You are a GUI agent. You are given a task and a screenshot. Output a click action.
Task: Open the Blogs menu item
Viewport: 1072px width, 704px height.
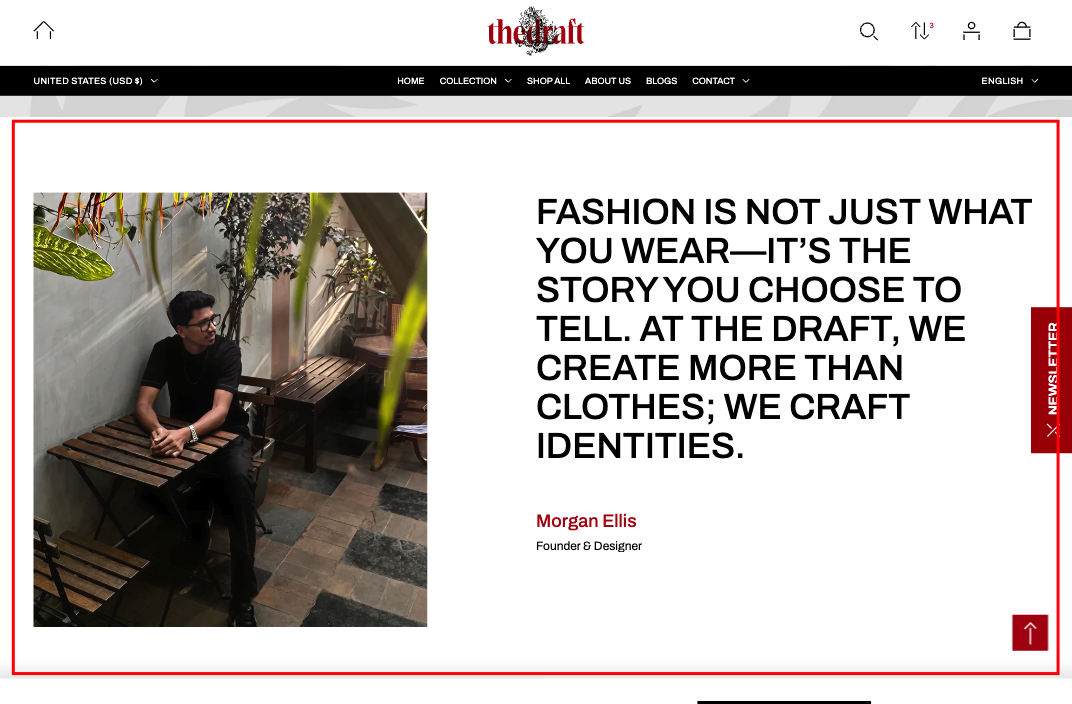pyautogui.click(x=662, y=81)
